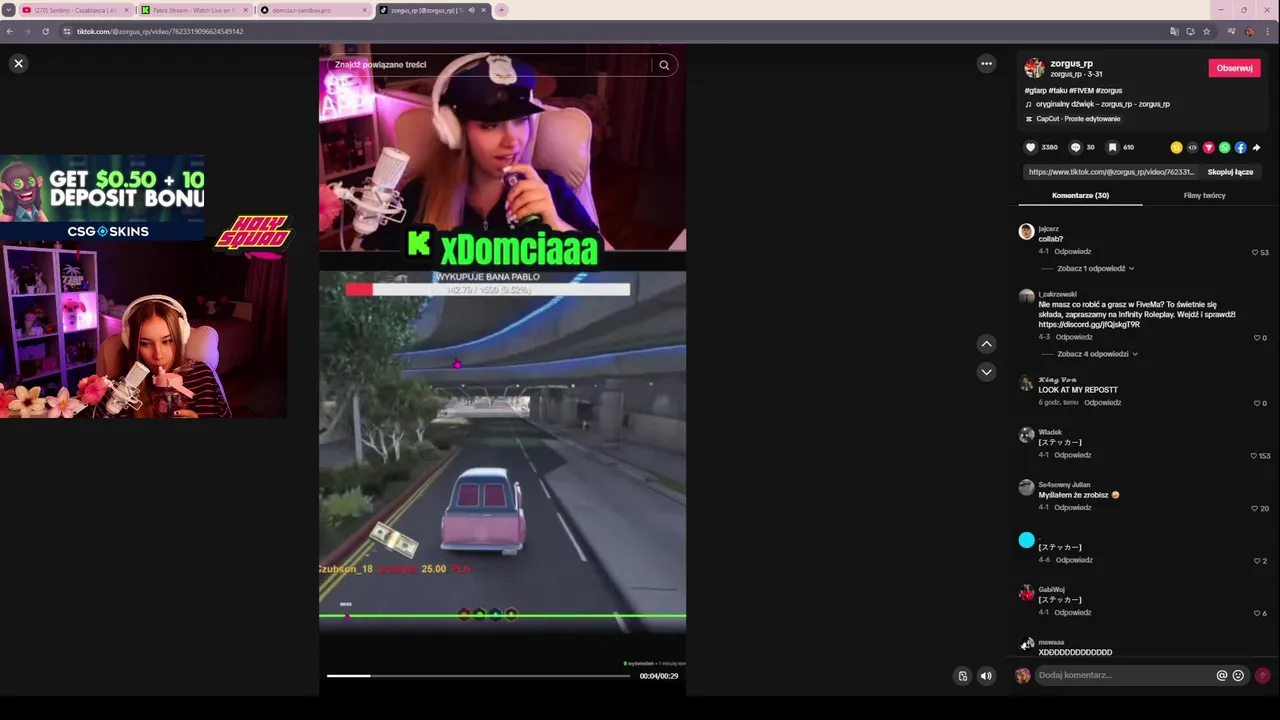Screen dimensions: 1280x720
Task: Share the video to Facebook
Action: click(x=1240, y=147)
